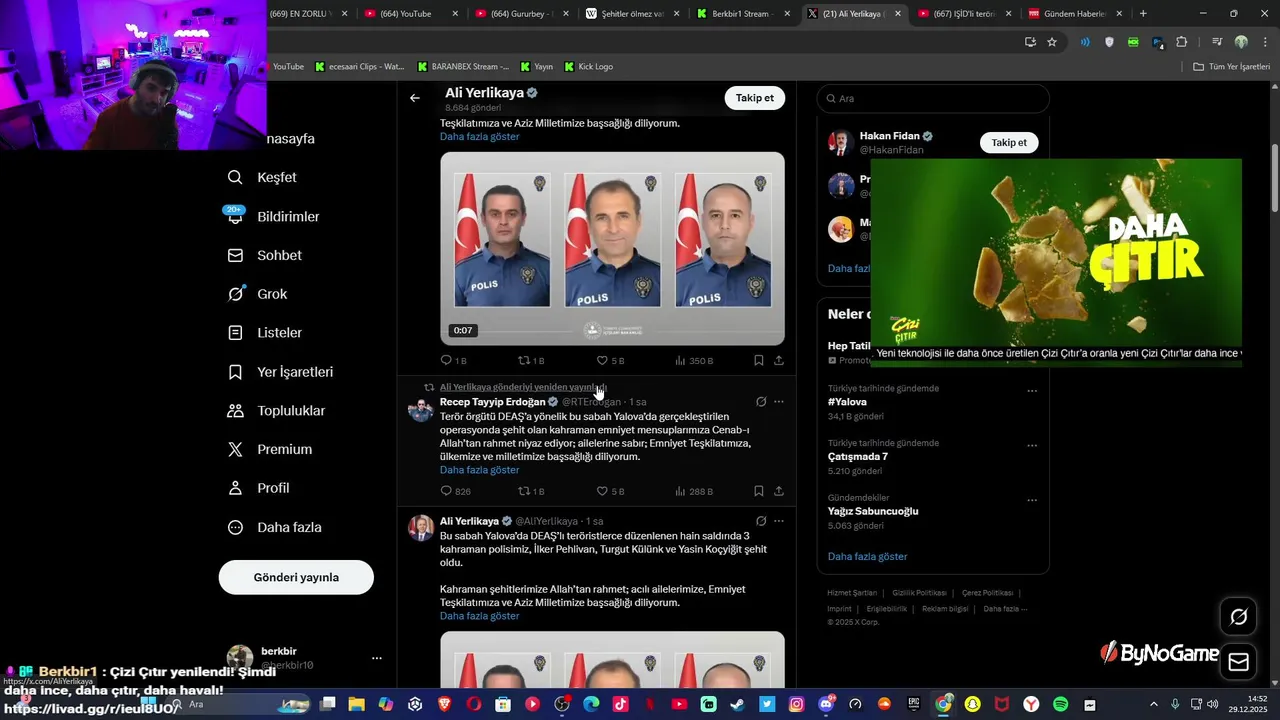Open ecesaari Clips bookmark
This screenshot has height=720, width=1280.
click(x=359, y=67)
